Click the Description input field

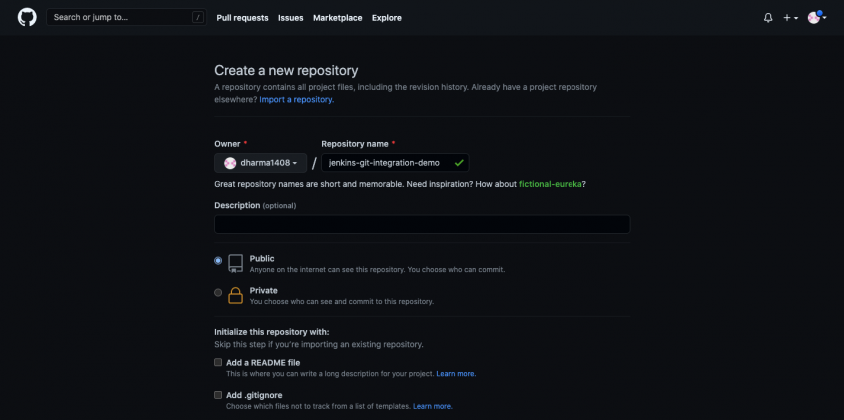pos(422,224)
